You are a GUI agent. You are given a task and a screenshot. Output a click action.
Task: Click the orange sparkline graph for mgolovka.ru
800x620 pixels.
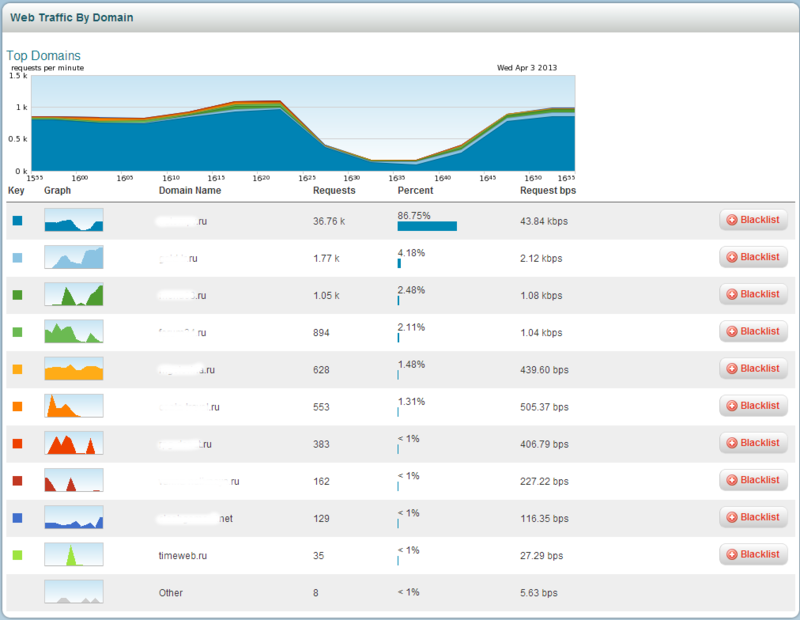pyautogui.click(x=73, y=368)
